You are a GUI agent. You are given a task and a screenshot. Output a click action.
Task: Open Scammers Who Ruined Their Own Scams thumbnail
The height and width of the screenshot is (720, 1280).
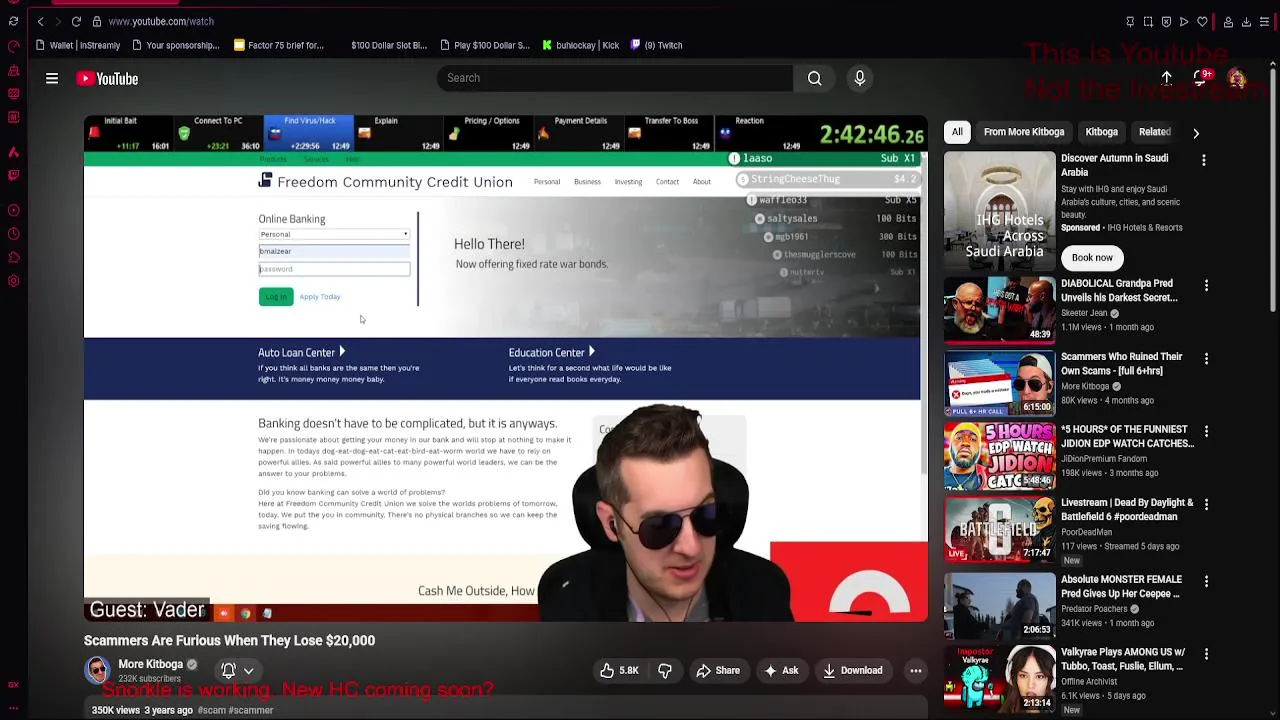pos(999,382)
